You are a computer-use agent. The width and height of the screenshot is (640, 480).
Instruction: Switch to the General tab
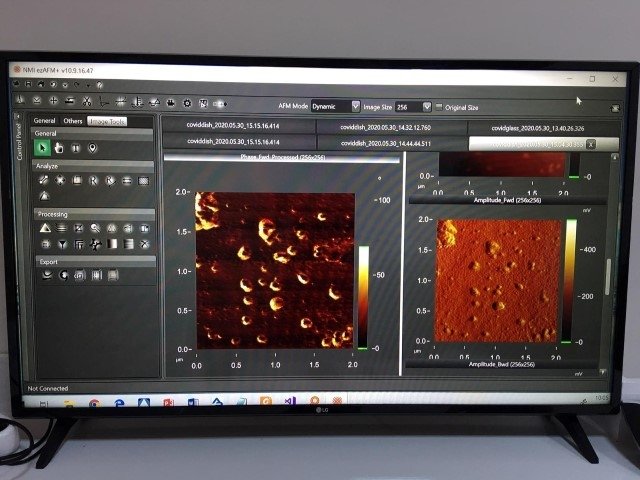(x=44, y=121)
